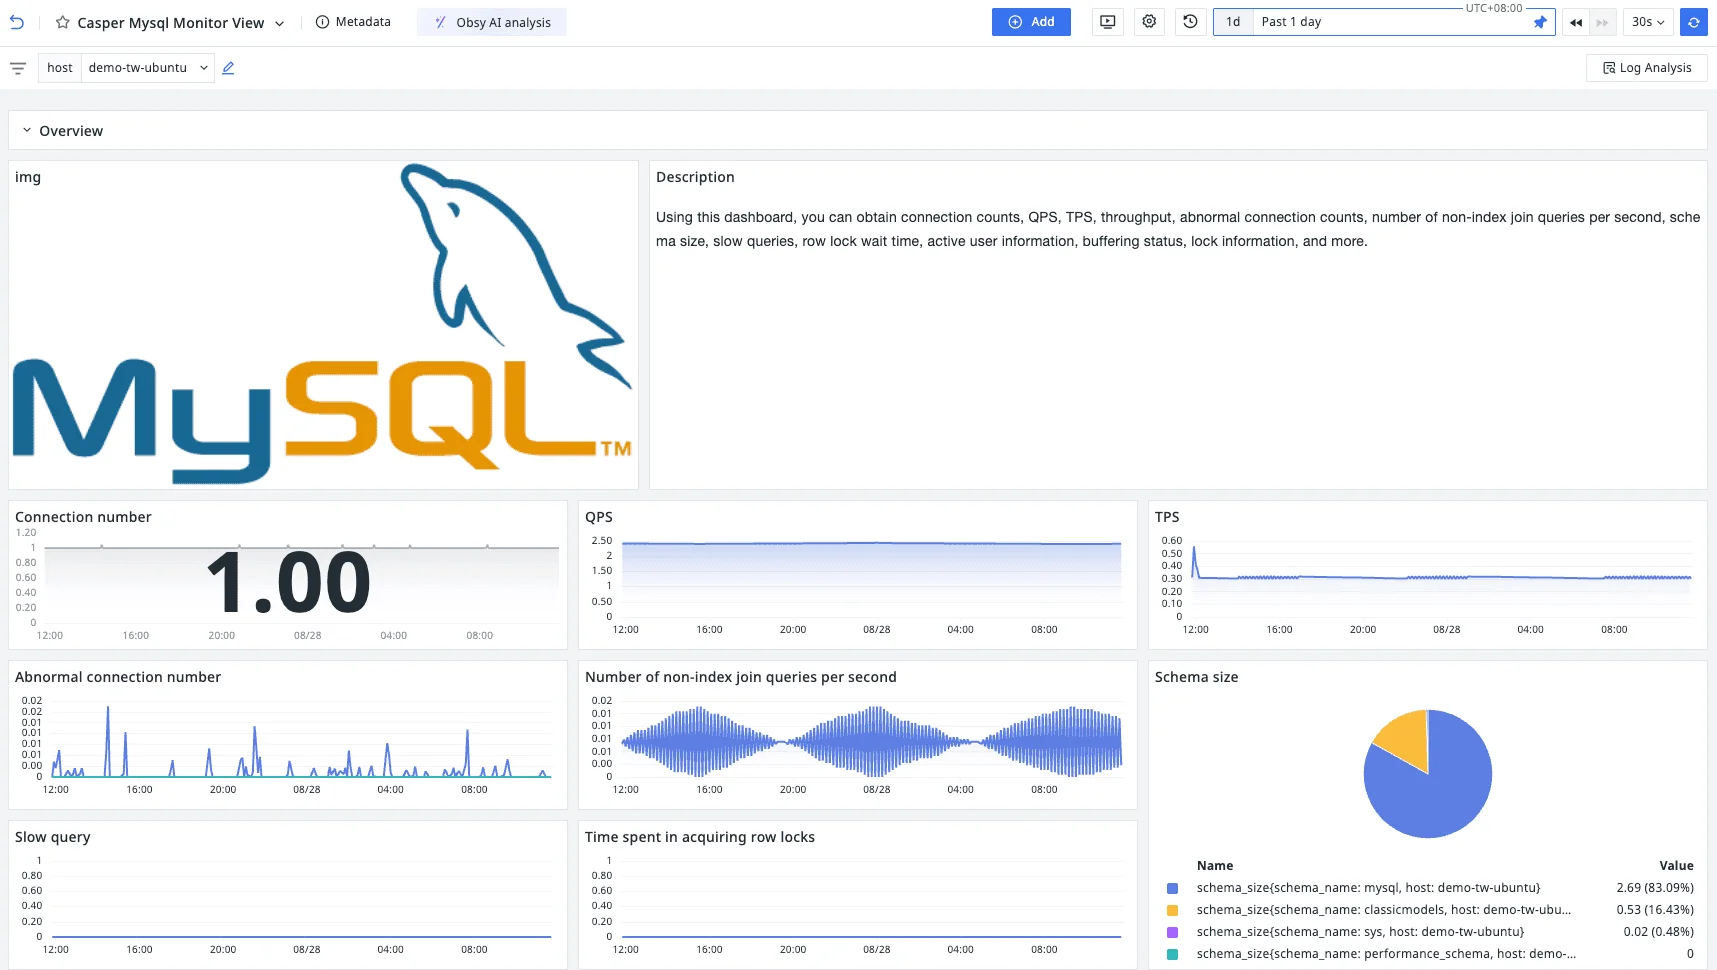Viewport: 1717px width, 970px height.
Task: Open the filter list icon
Action: (x=18, y=68)
